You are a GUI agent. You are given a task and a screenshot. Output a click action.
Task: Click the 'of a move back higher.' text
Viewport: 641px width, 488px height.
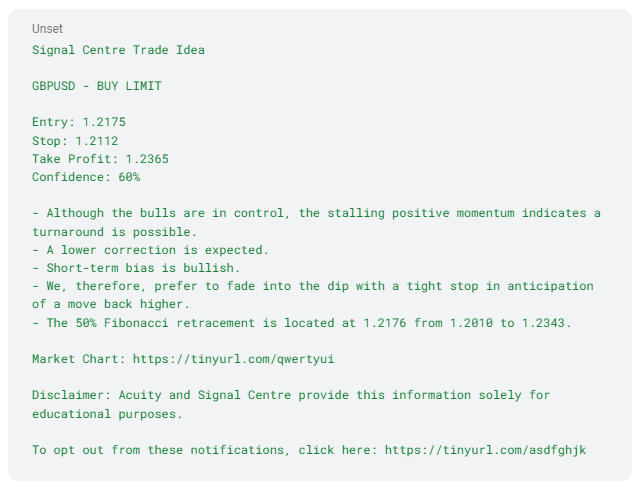click(111, 304)
